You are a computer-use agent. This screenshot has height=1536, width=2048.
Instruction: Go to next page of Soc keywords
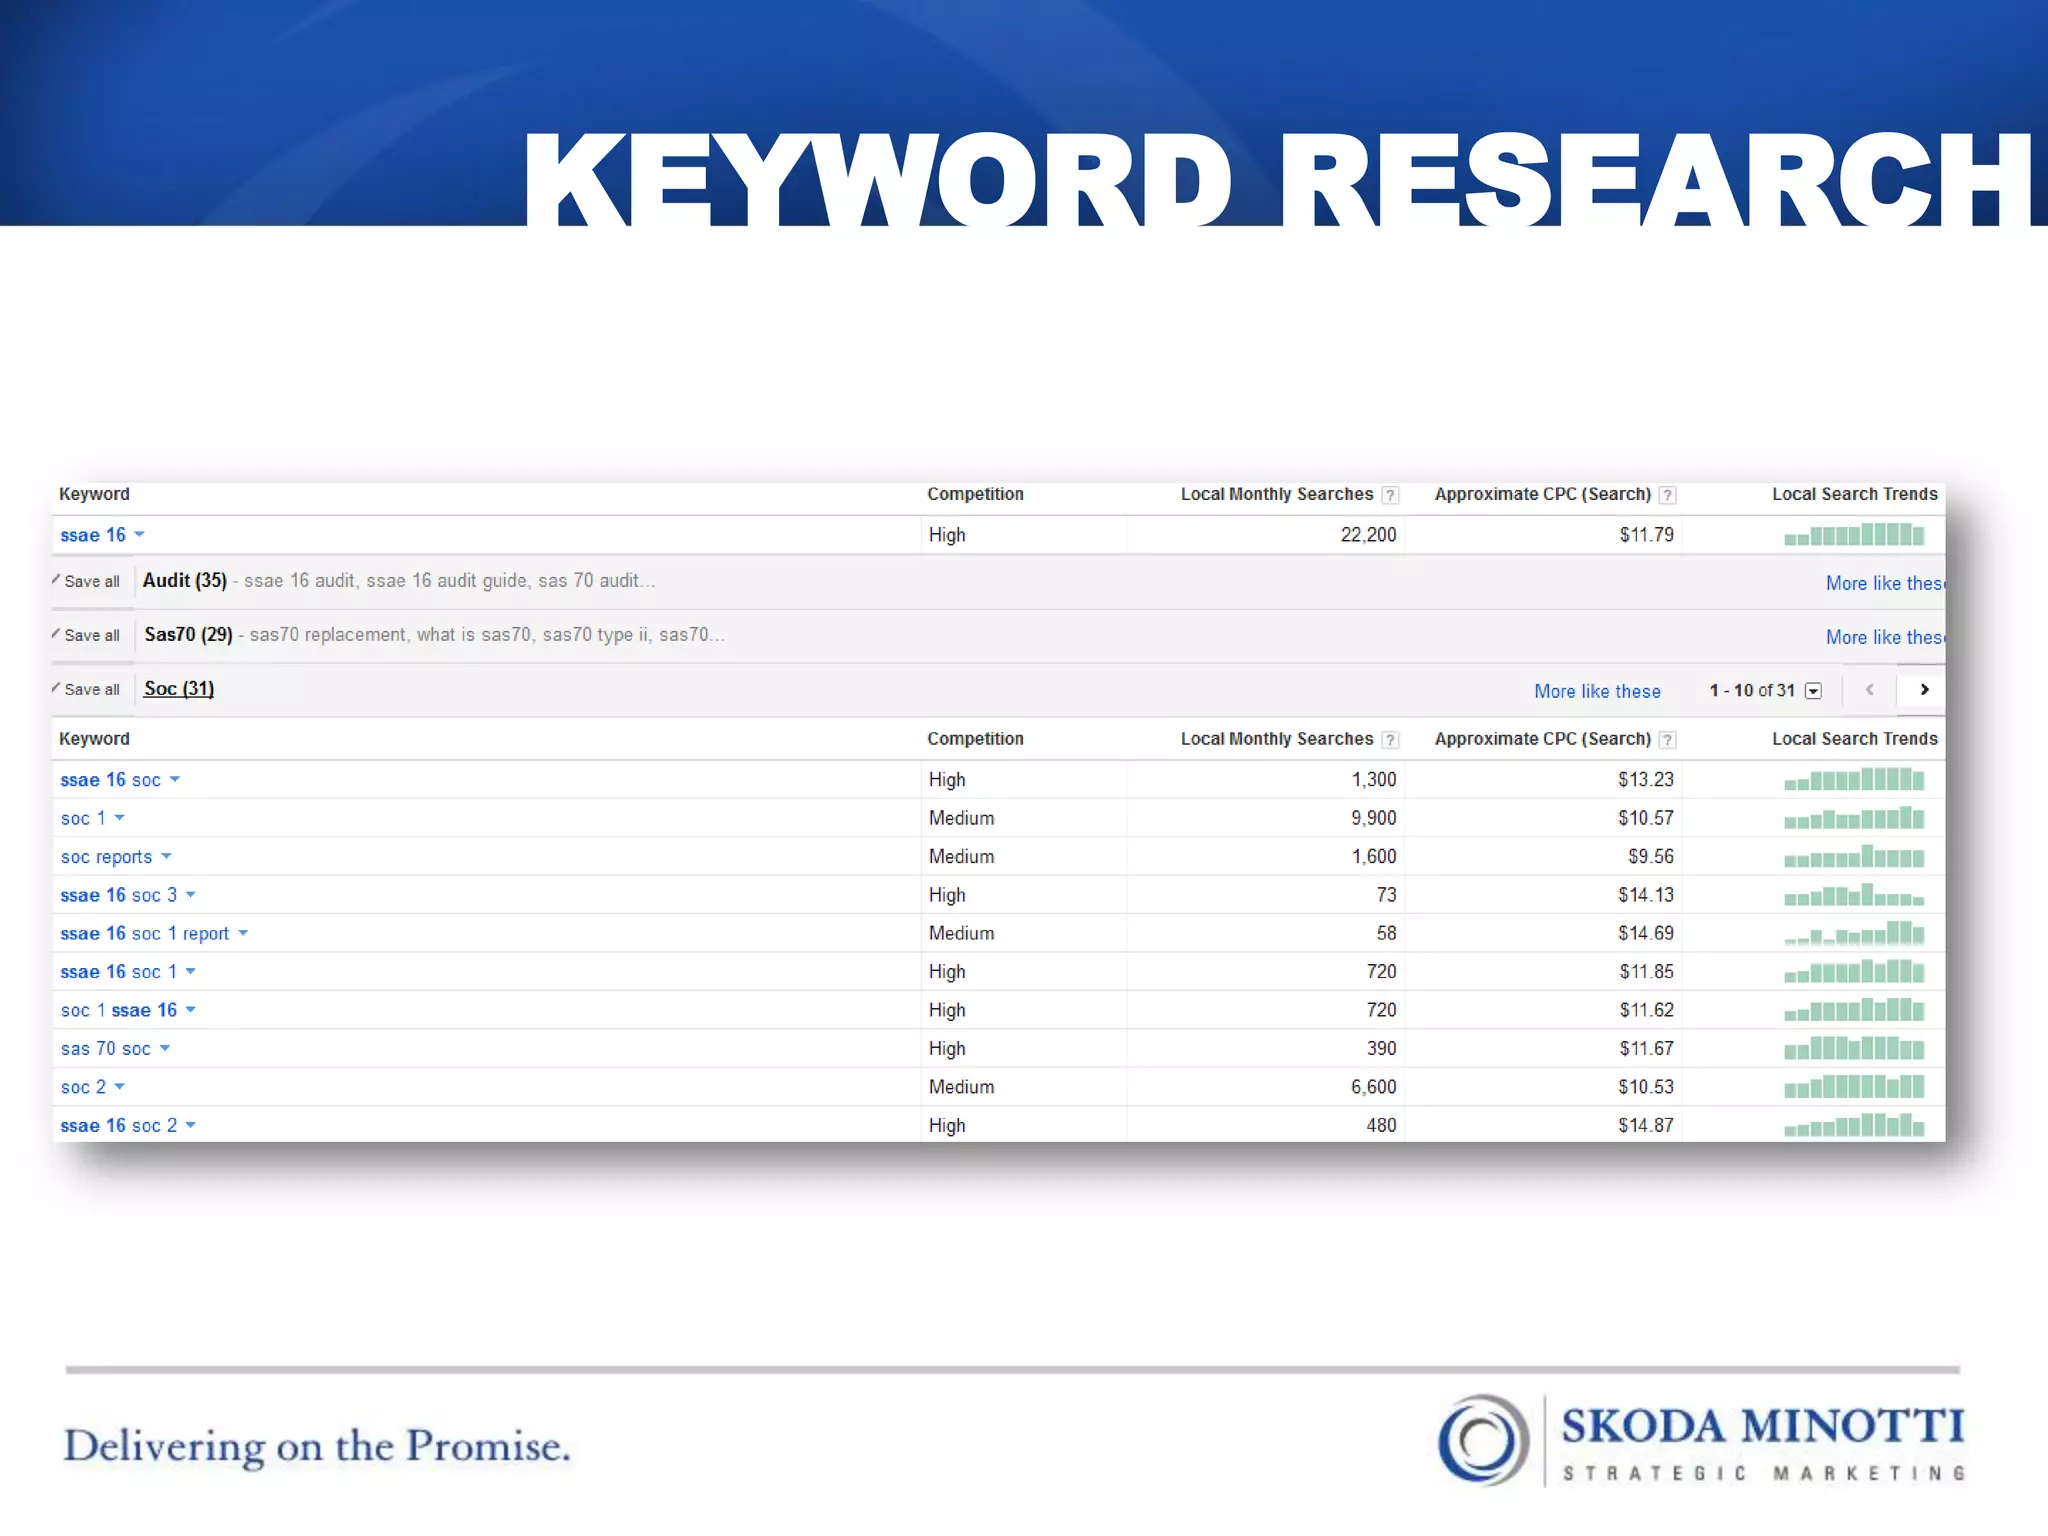pyautogui.click(x=1923, y=690)
